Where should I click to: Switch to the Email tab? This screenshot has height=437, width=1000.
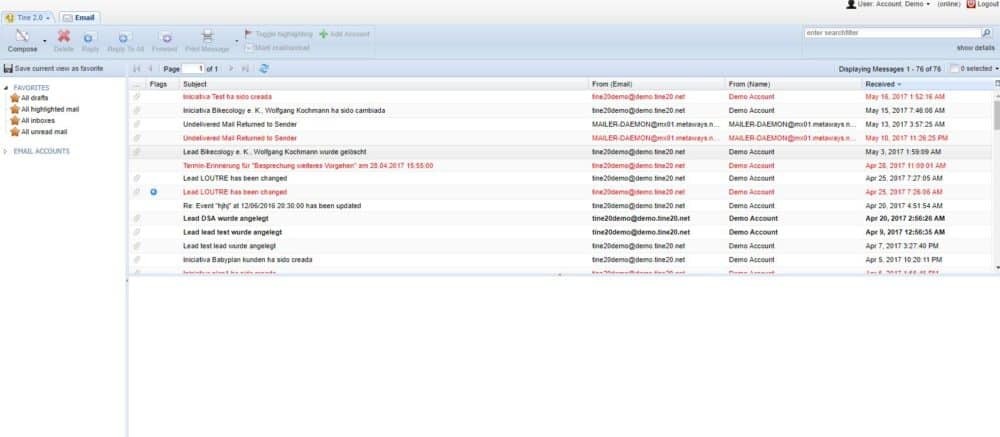(x=80, y=17)
